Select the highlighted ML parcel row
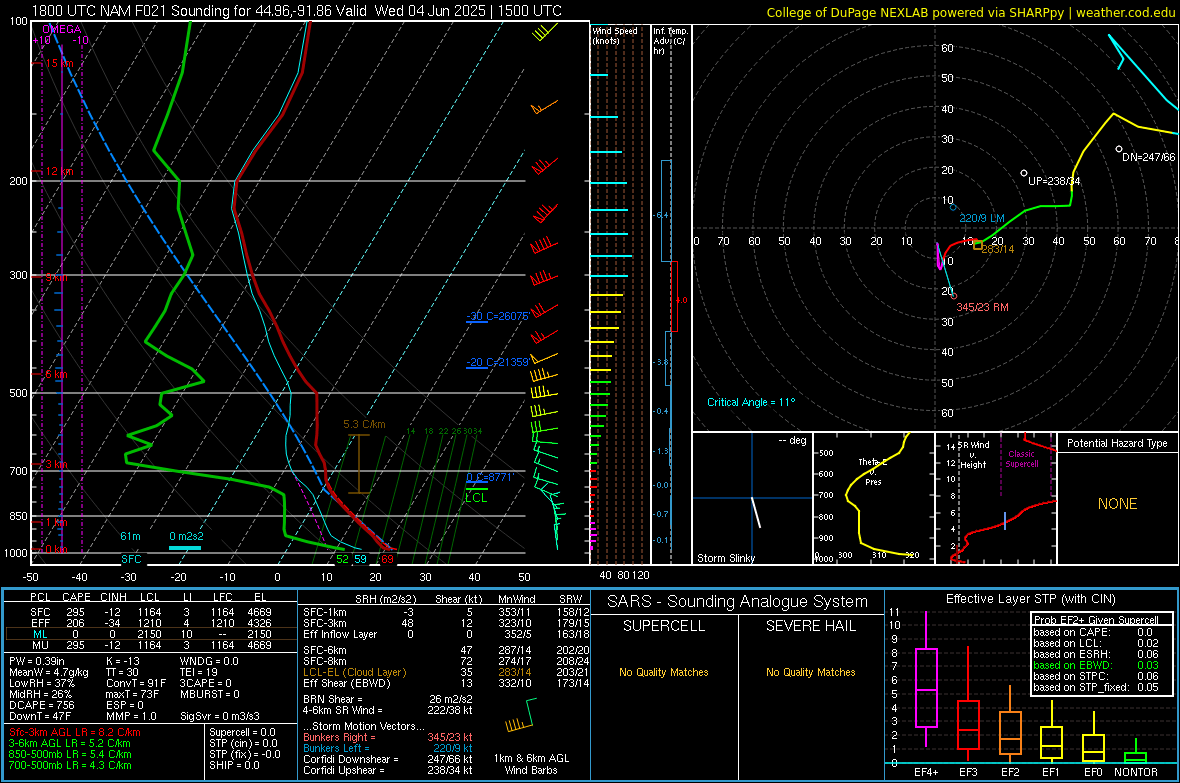The image size is (1180, 783). (151, 634)
